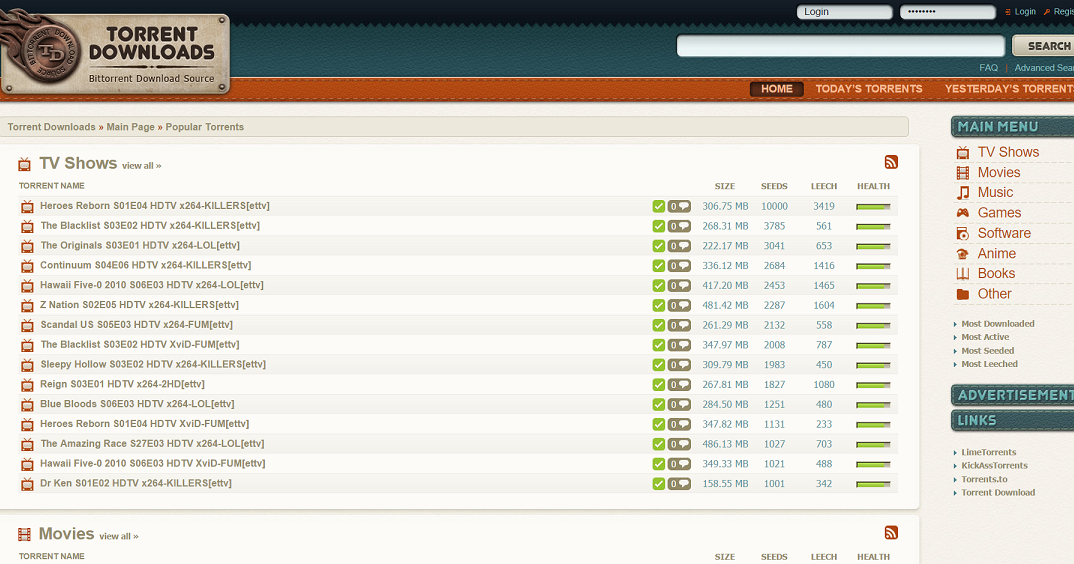The image size is (1074, 564).
Task: Click health bar for The Amazing Race S27E03
Action: (873, 445)
